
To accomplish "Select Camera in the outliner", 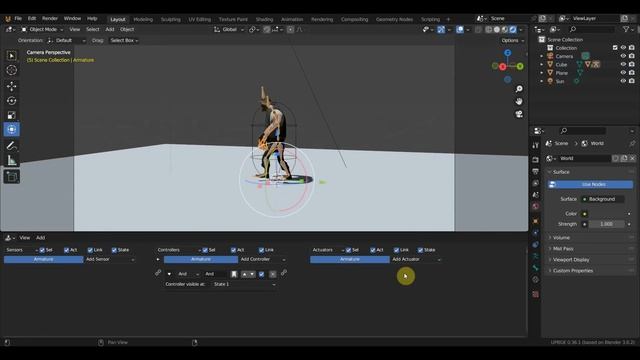I will click(x=564, y=56).
